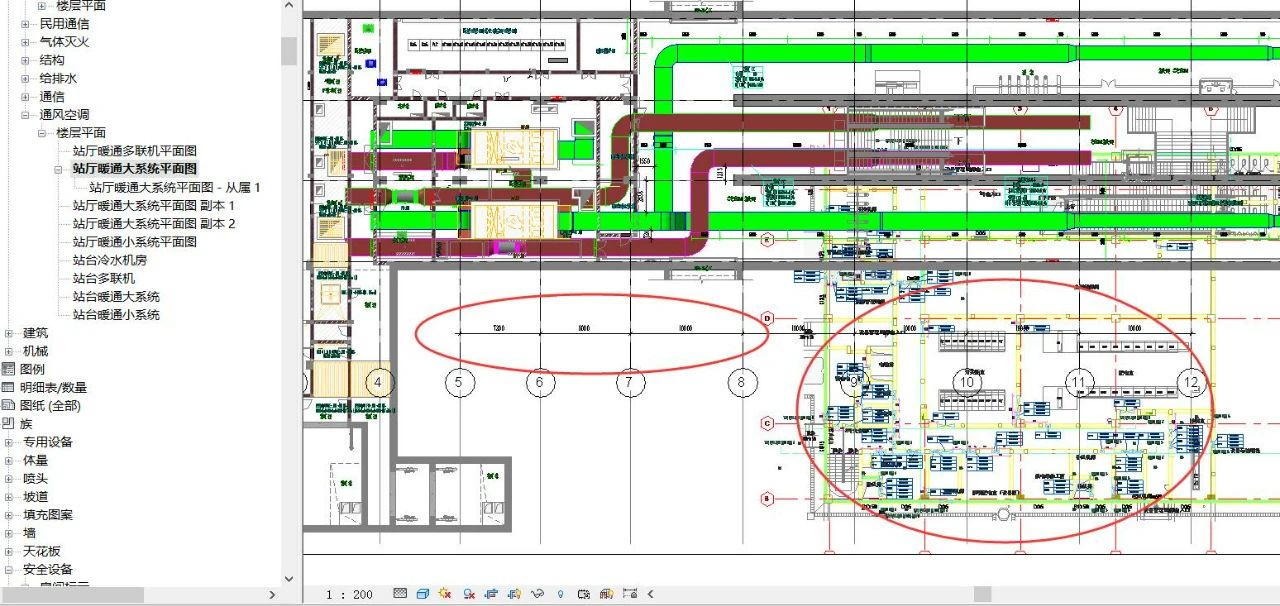1280x606 pixels.
Task: Select 站厅暖通大系统平面图 - 从属 1 view
Action: coord(175,187)
